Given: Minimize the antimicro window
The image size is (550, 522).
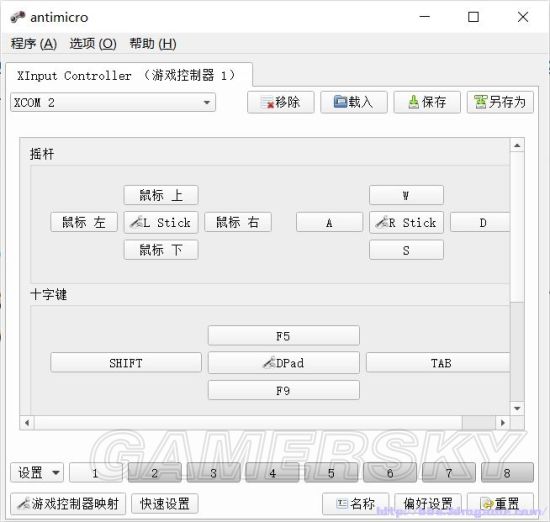Looking at the screenshot, I should [425, 17].
